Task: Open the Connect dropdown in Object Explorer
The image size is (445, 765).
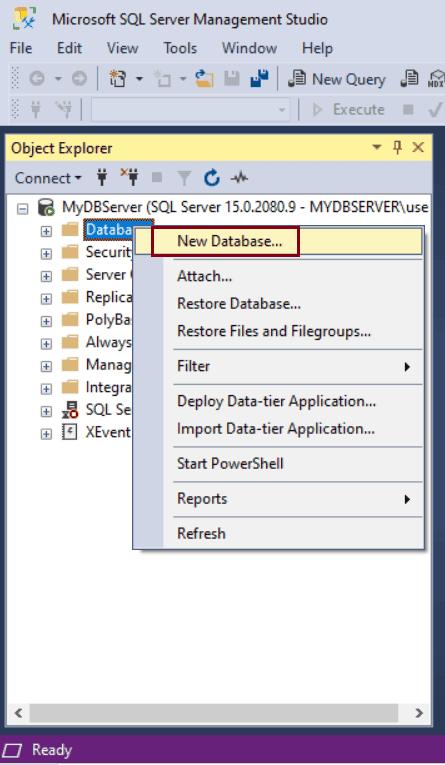Action: pos(48,178)
